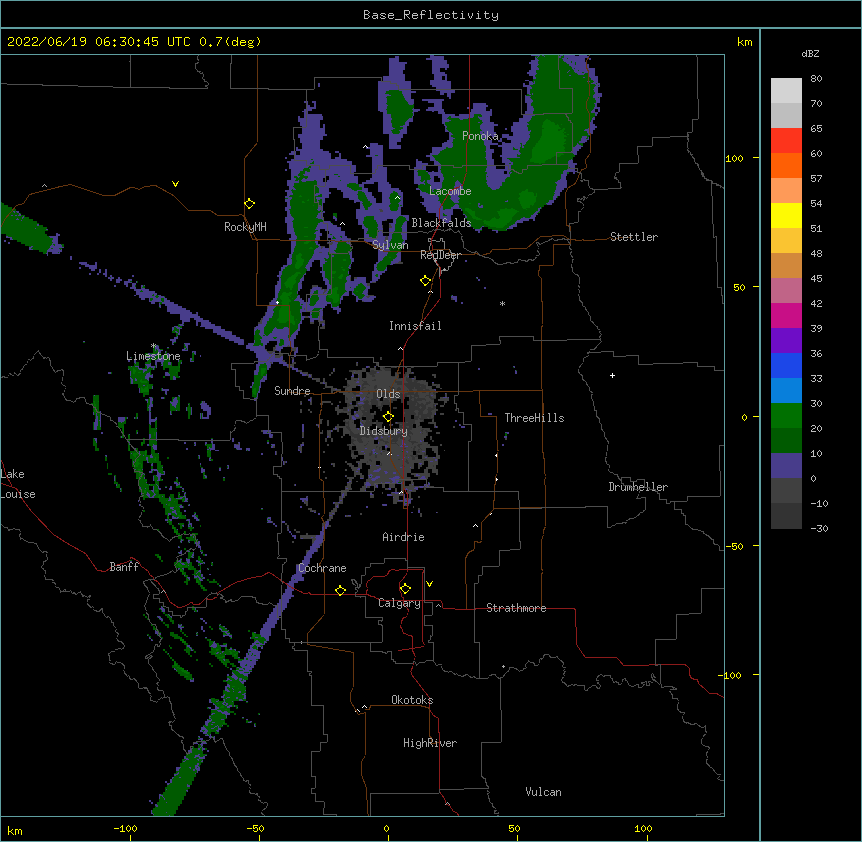Select the Lake Louise label at left edge

click(18, 484)
